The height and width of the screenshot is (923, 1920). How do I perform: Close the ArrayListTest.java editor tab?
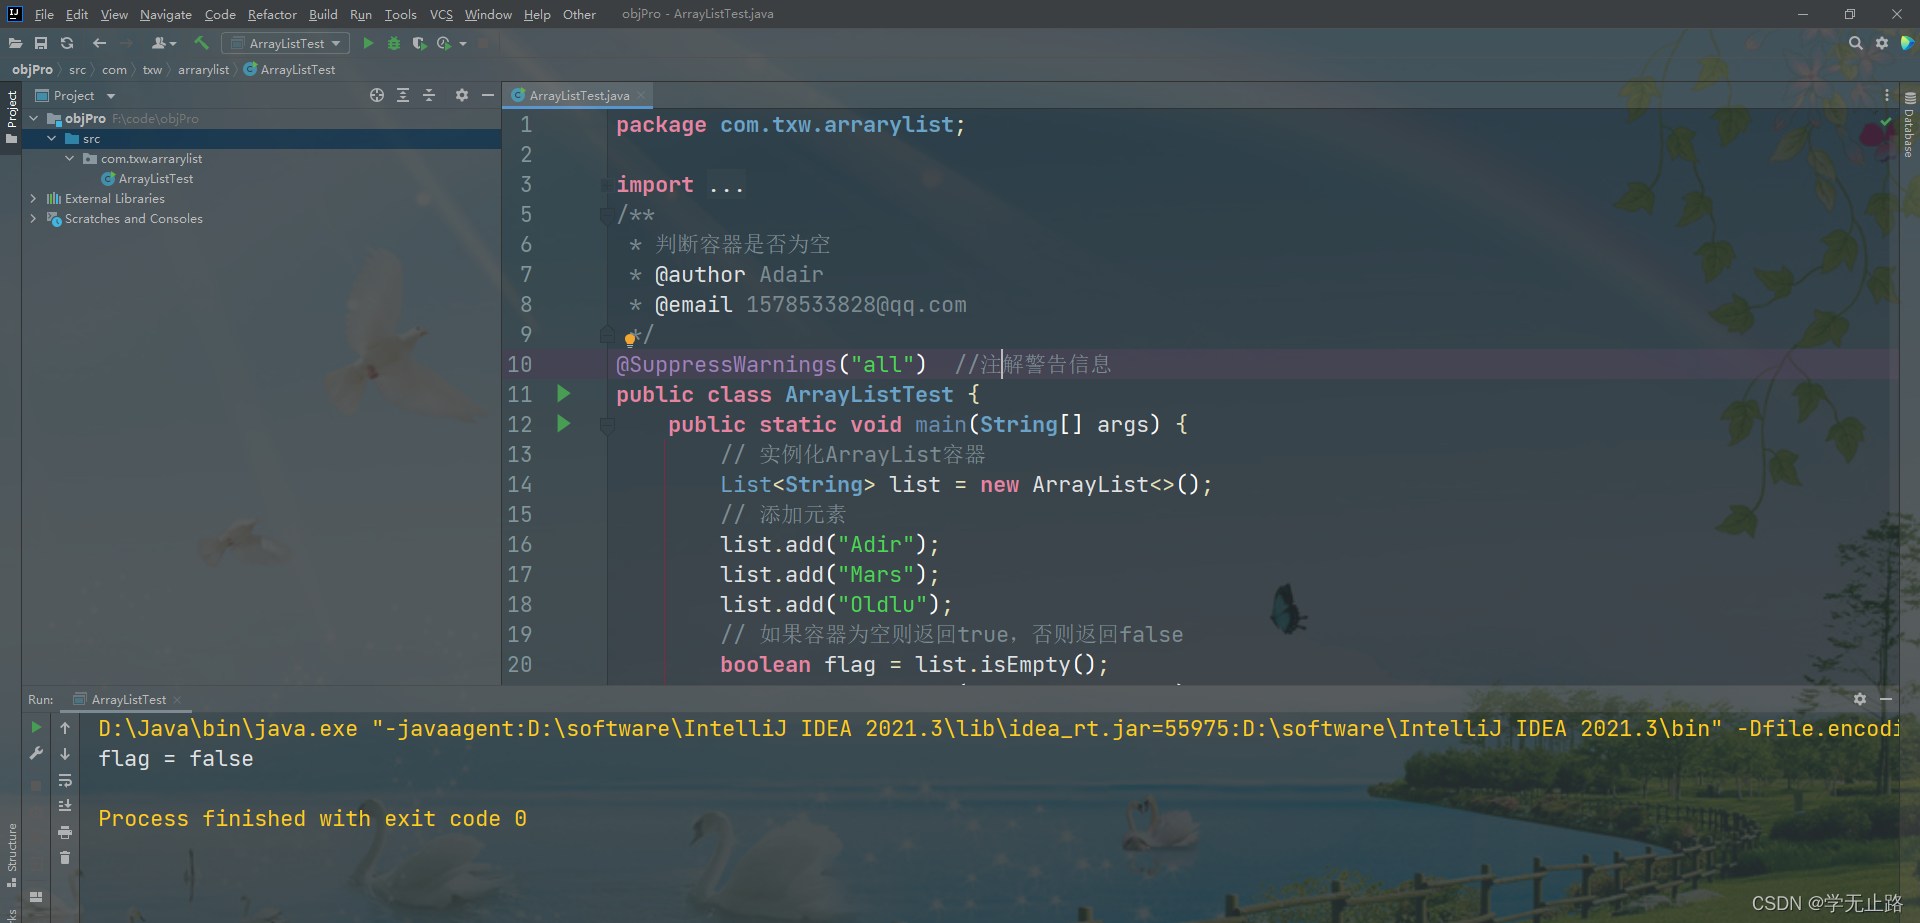[x=641, y=95]
